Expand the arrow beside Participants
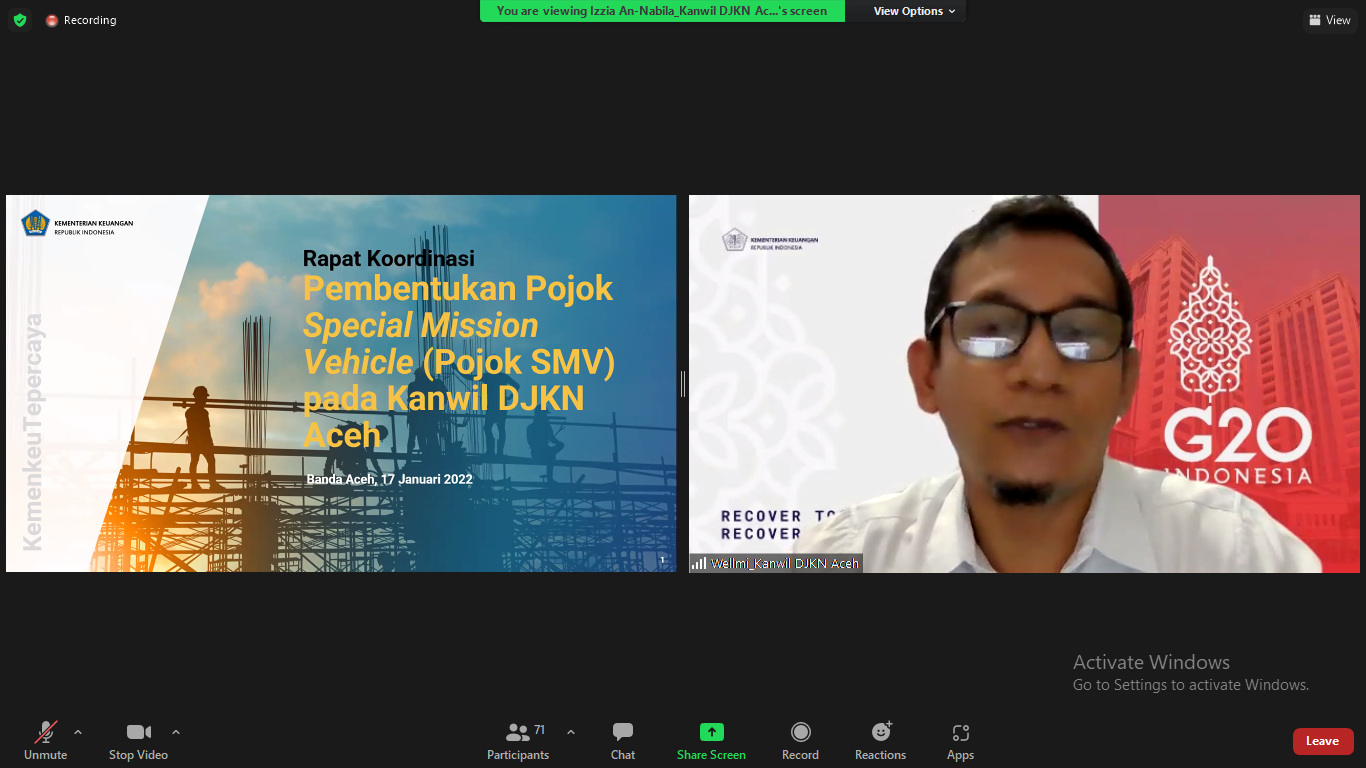This screenshot has width=1366, height=768. tap(571, 732)
